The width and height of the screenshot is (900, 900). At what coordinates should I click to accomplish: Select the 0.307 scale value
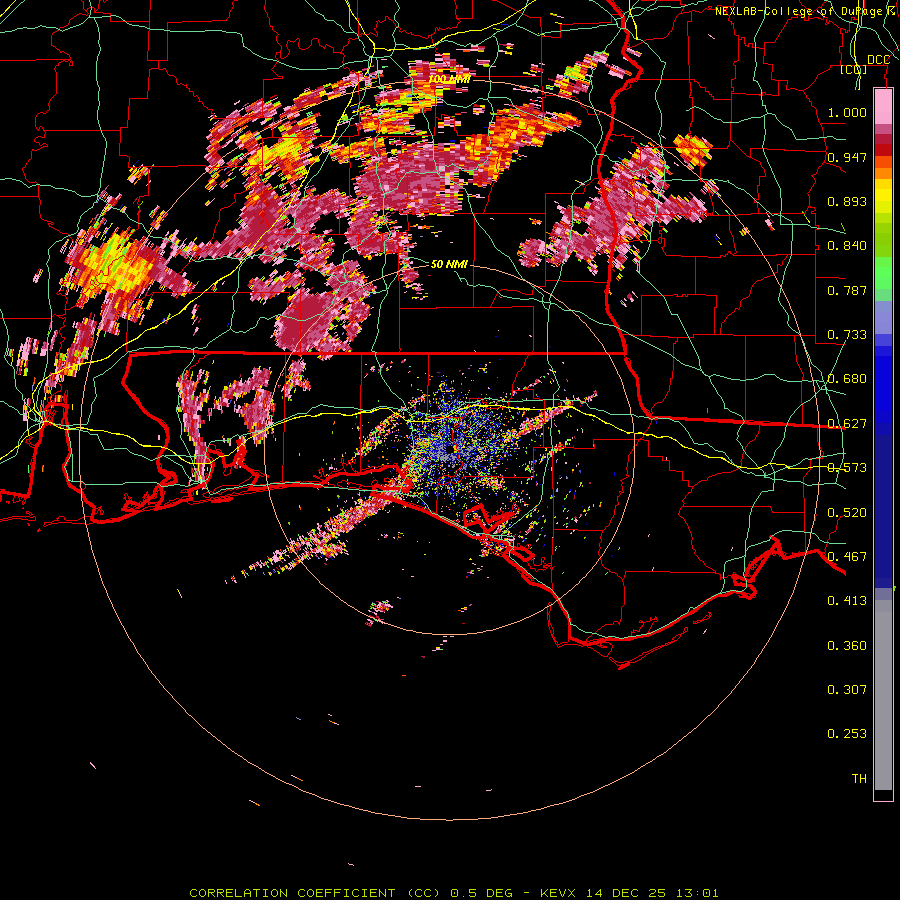coord(847,690)
